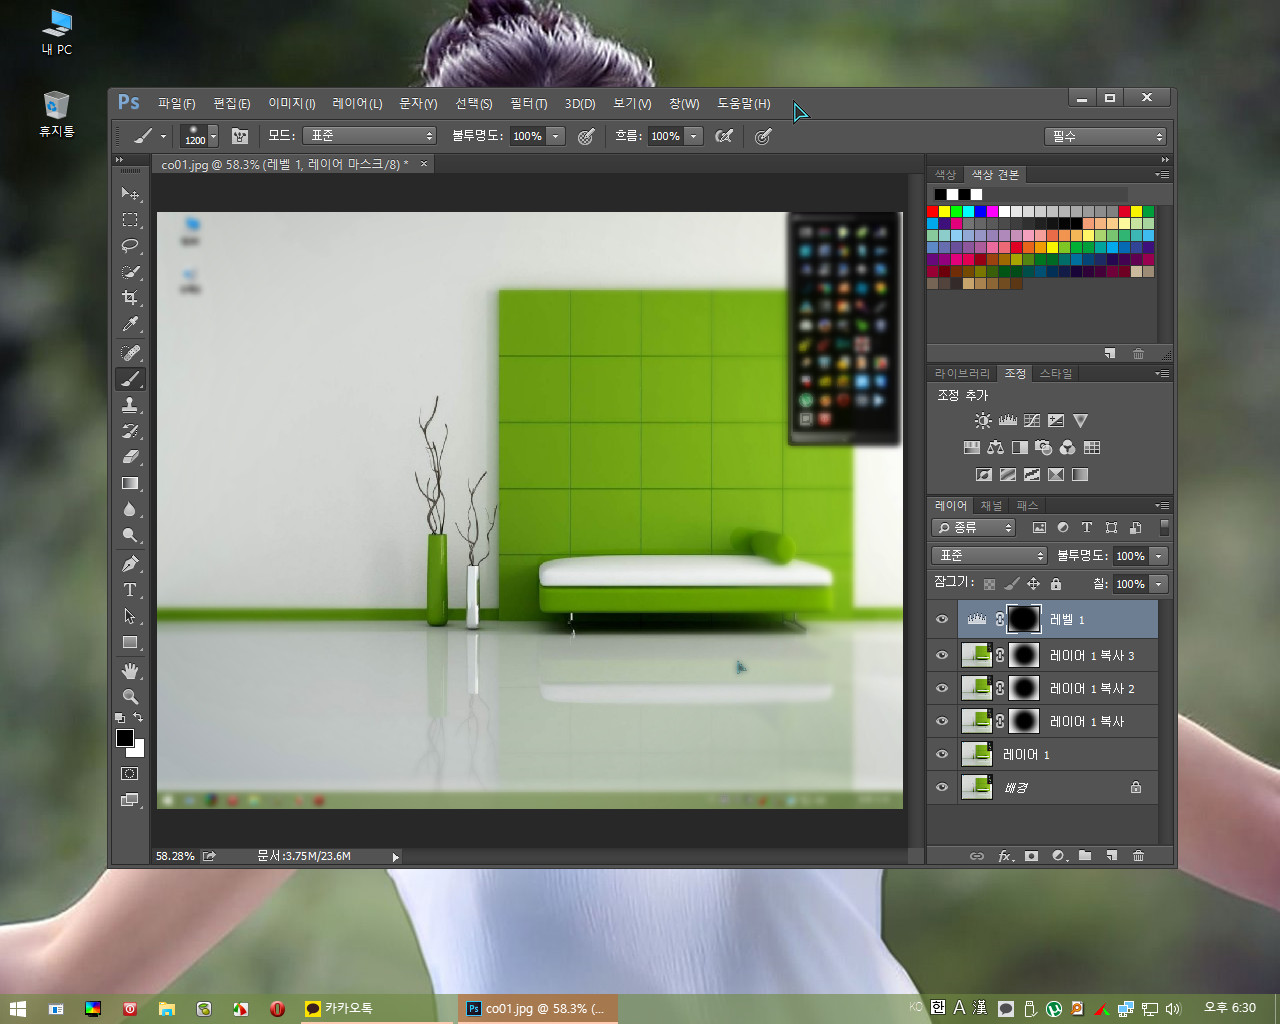Add a Channel Mixer adjustment
The image size is (1280, 1024).
click(x=1067, y=448)
